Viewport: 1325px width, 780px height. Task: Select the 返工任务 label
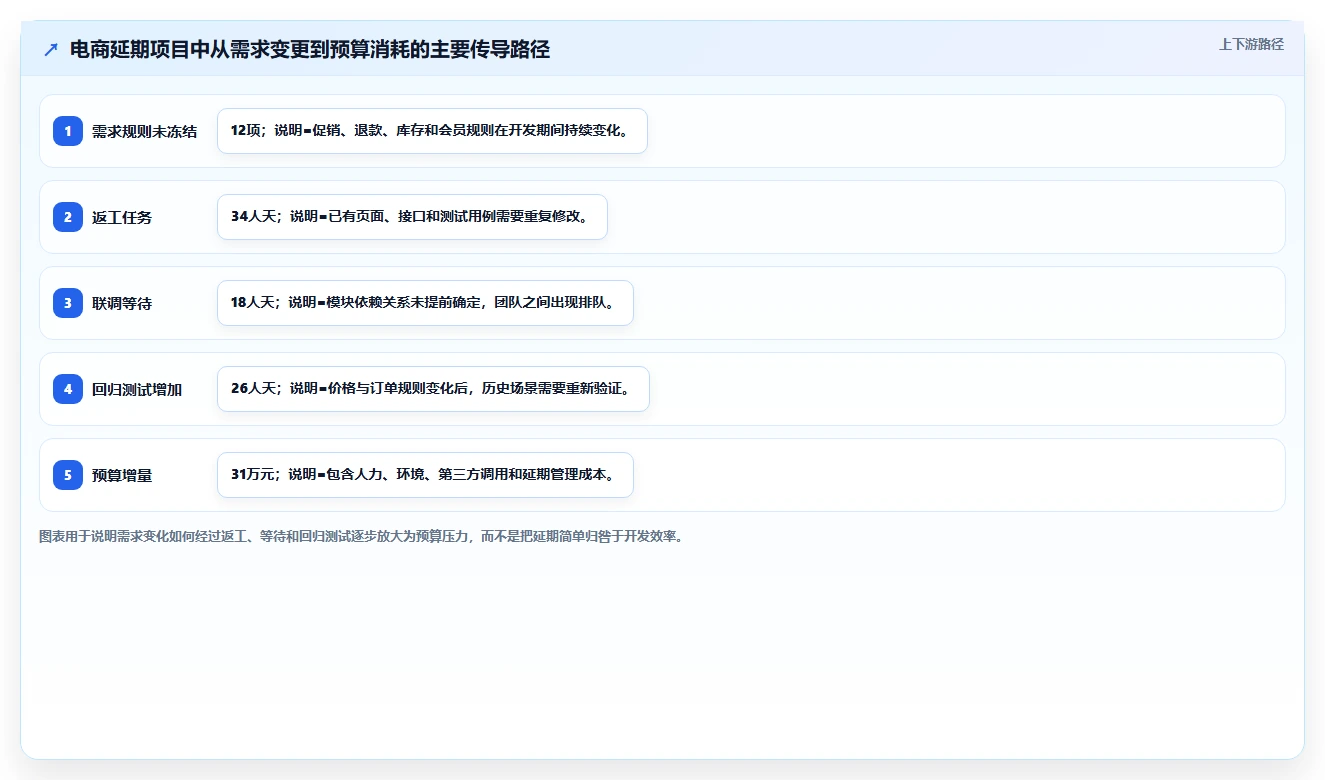click(122, 217)
